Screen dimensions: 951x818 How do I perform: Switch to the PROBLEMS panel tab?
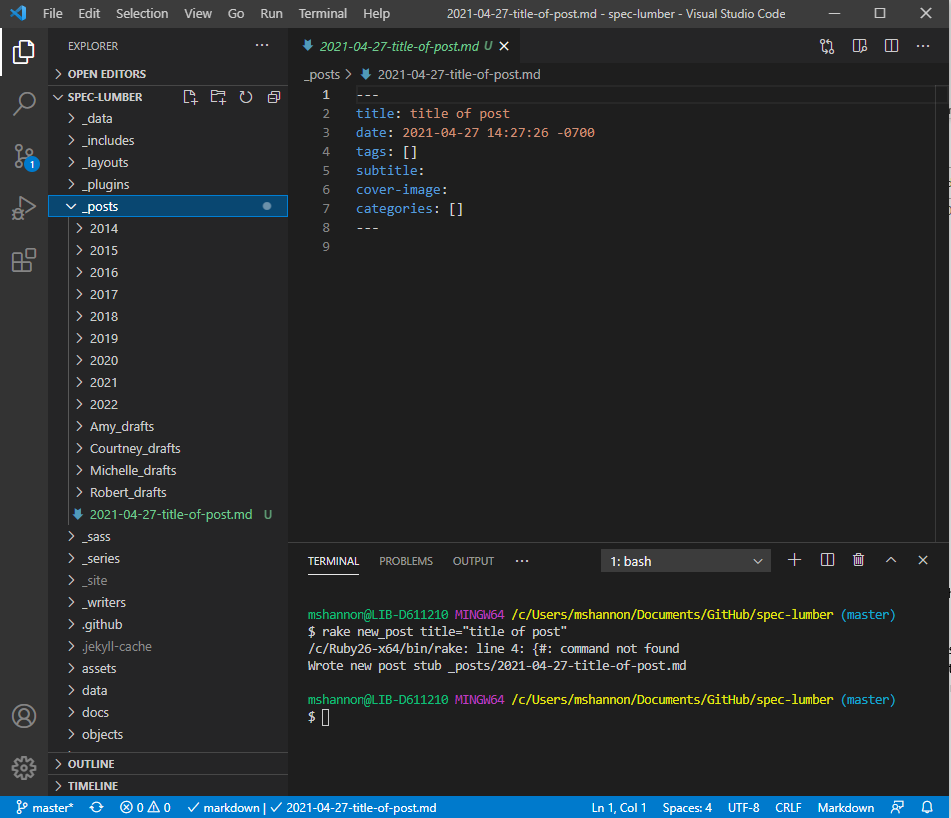pos(406,561)
